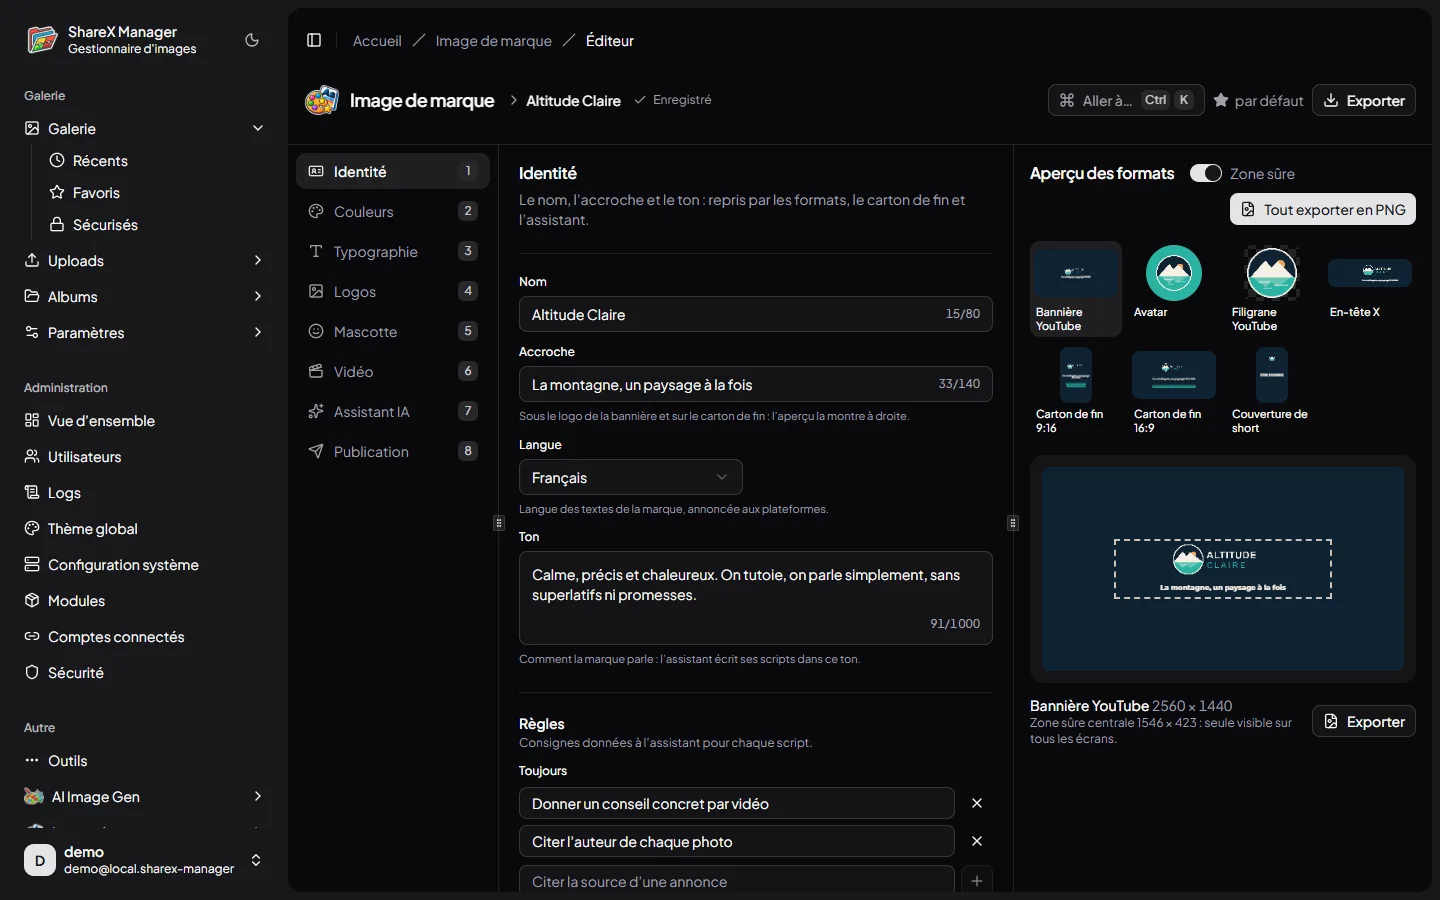
Task: Mark brand as par défaut star
Action: coord(1258,100)
